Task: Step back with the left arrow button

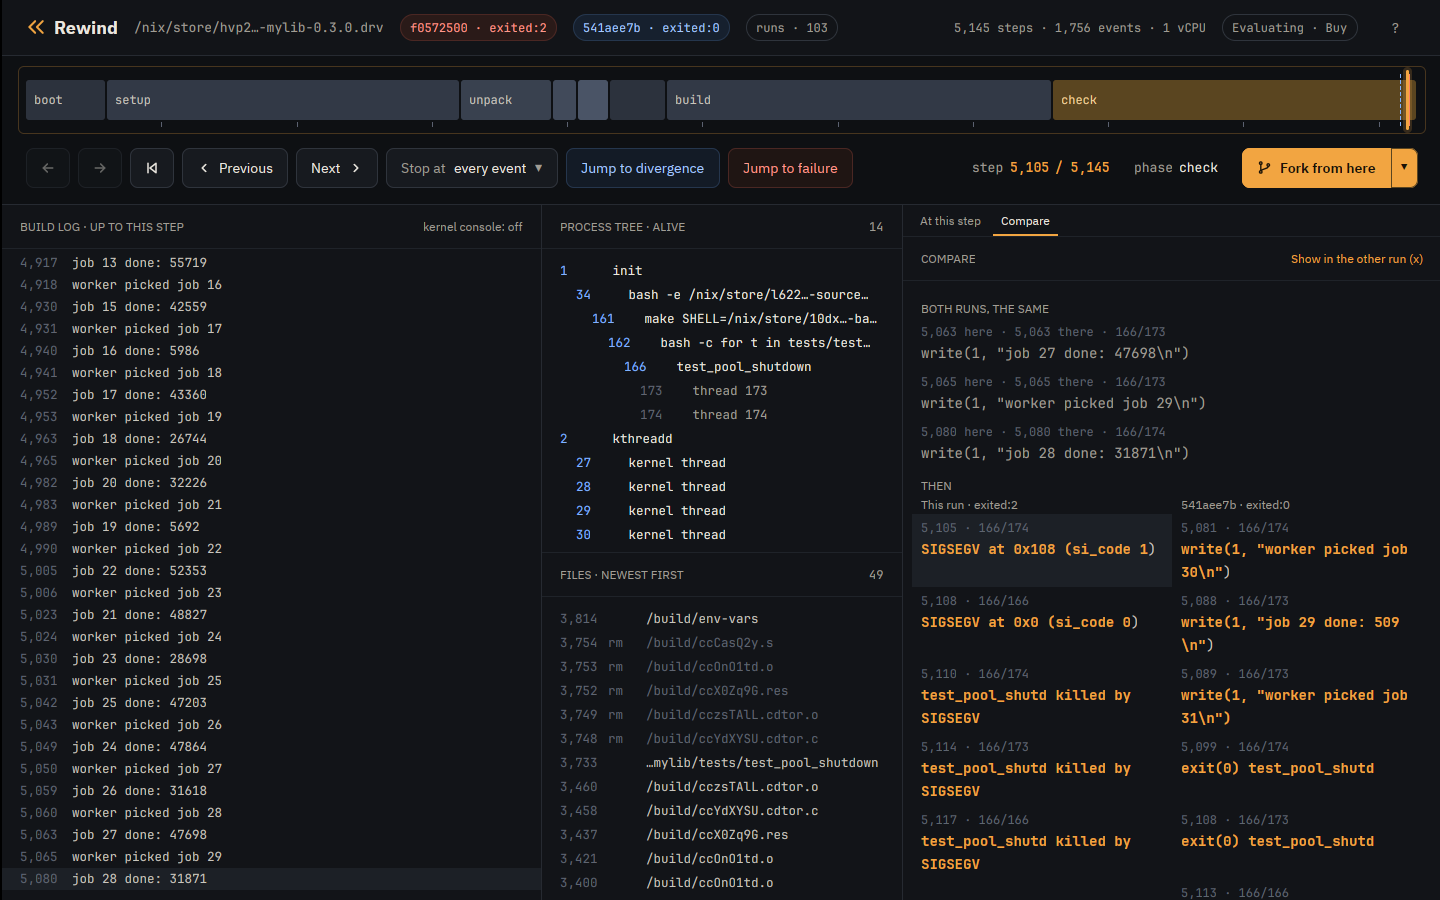Action: [x=48, y=168]
